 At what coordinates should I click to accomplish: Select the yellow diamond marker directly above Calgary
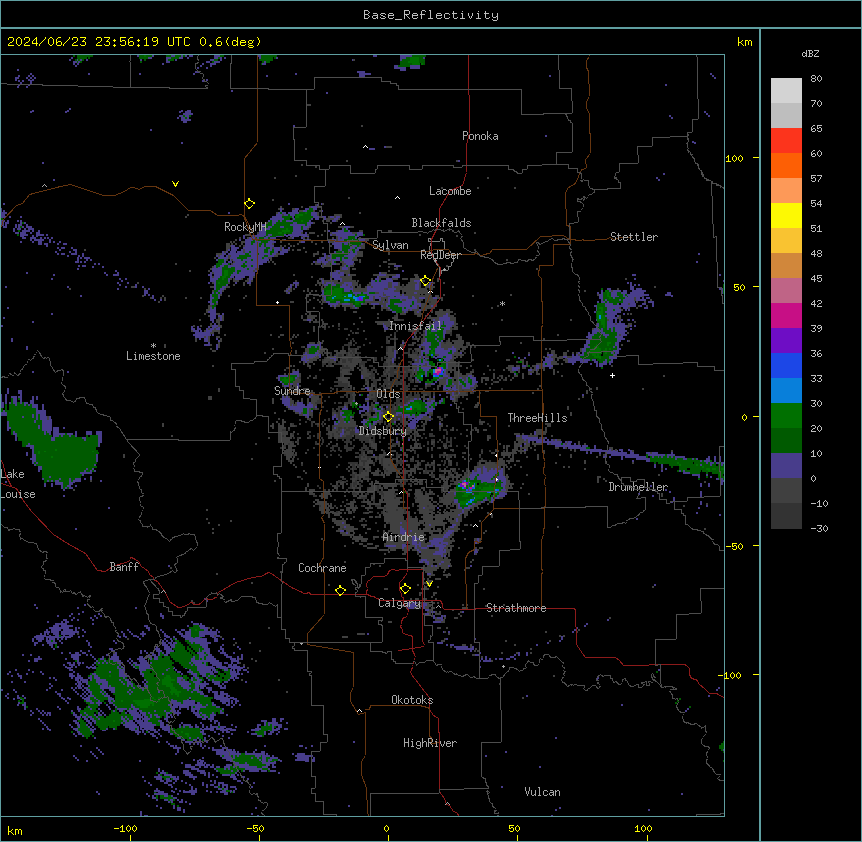pos(405,589)
